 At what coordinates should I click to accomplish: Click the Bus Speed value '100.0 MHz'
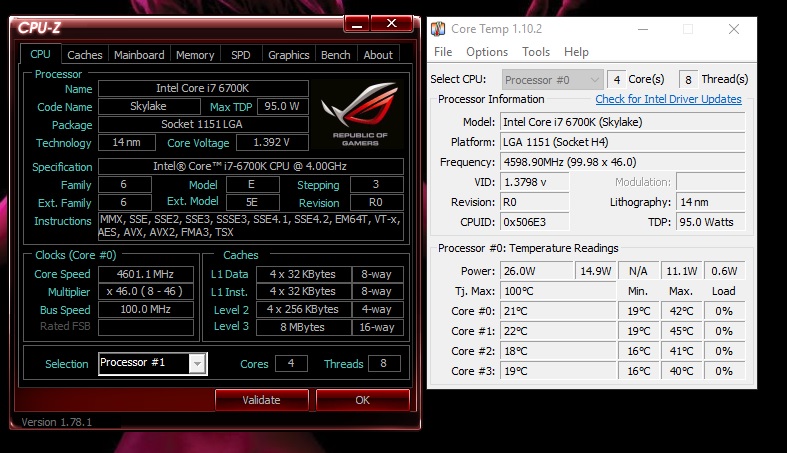[x=146, y=309]
